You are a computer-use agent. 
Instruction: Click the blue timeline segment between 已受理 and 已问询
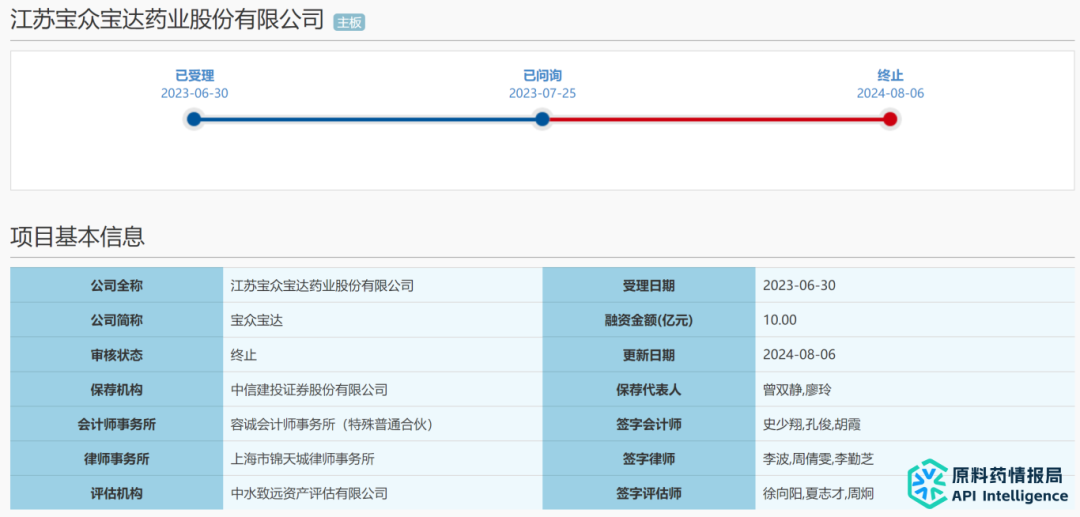(368, 119)
